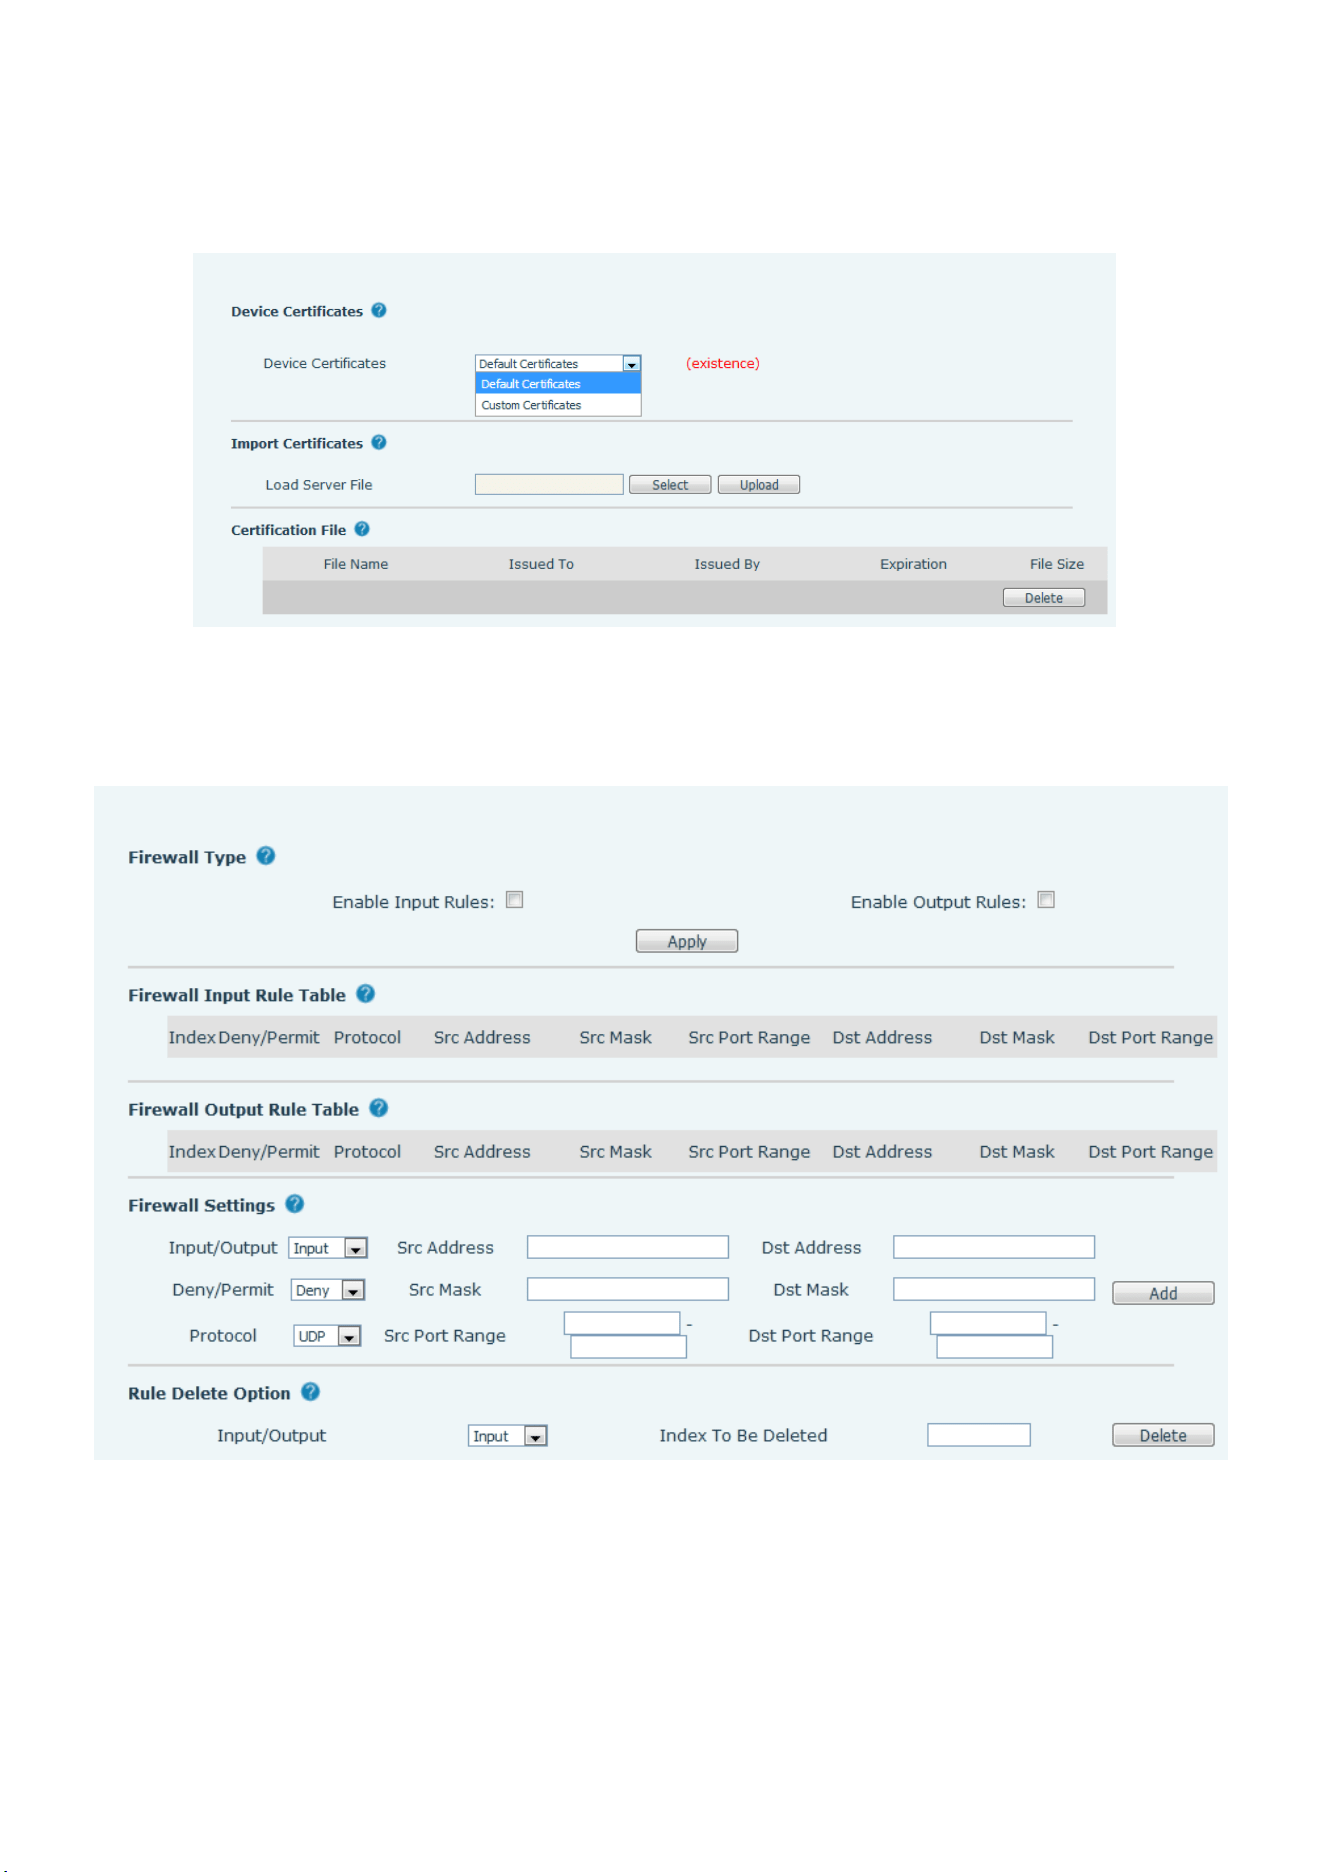Open the Device Certificates dropdown
The height and width of the screenshot is (1872, 1324).
coord(558,364)
